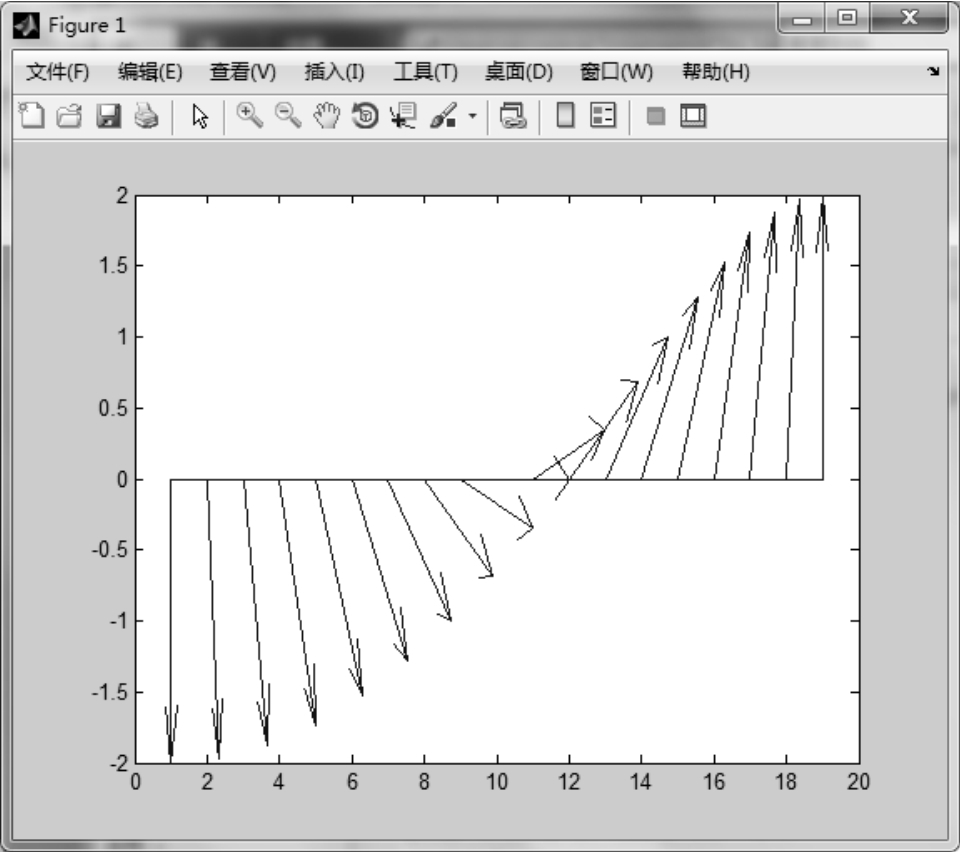The height and width of the screenshot is (852, 960).
Task: Click the Link Plot toolbar button
Action: 513,117
